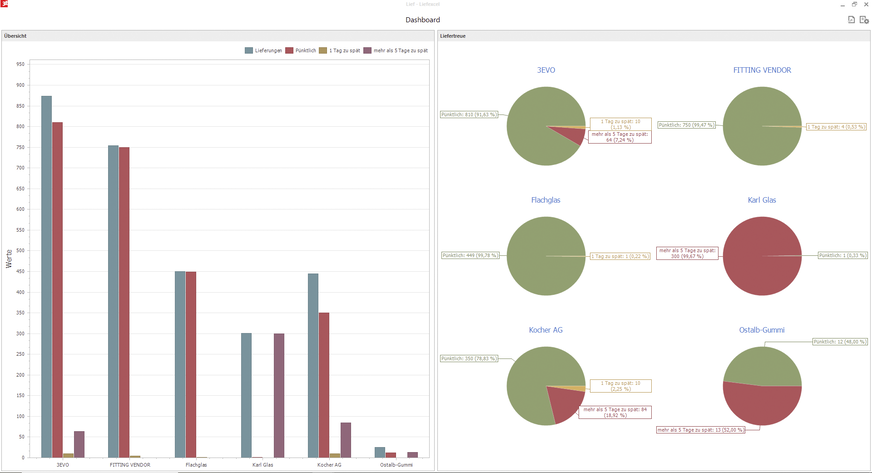Click the red app logo in title bar

[5, 5]
